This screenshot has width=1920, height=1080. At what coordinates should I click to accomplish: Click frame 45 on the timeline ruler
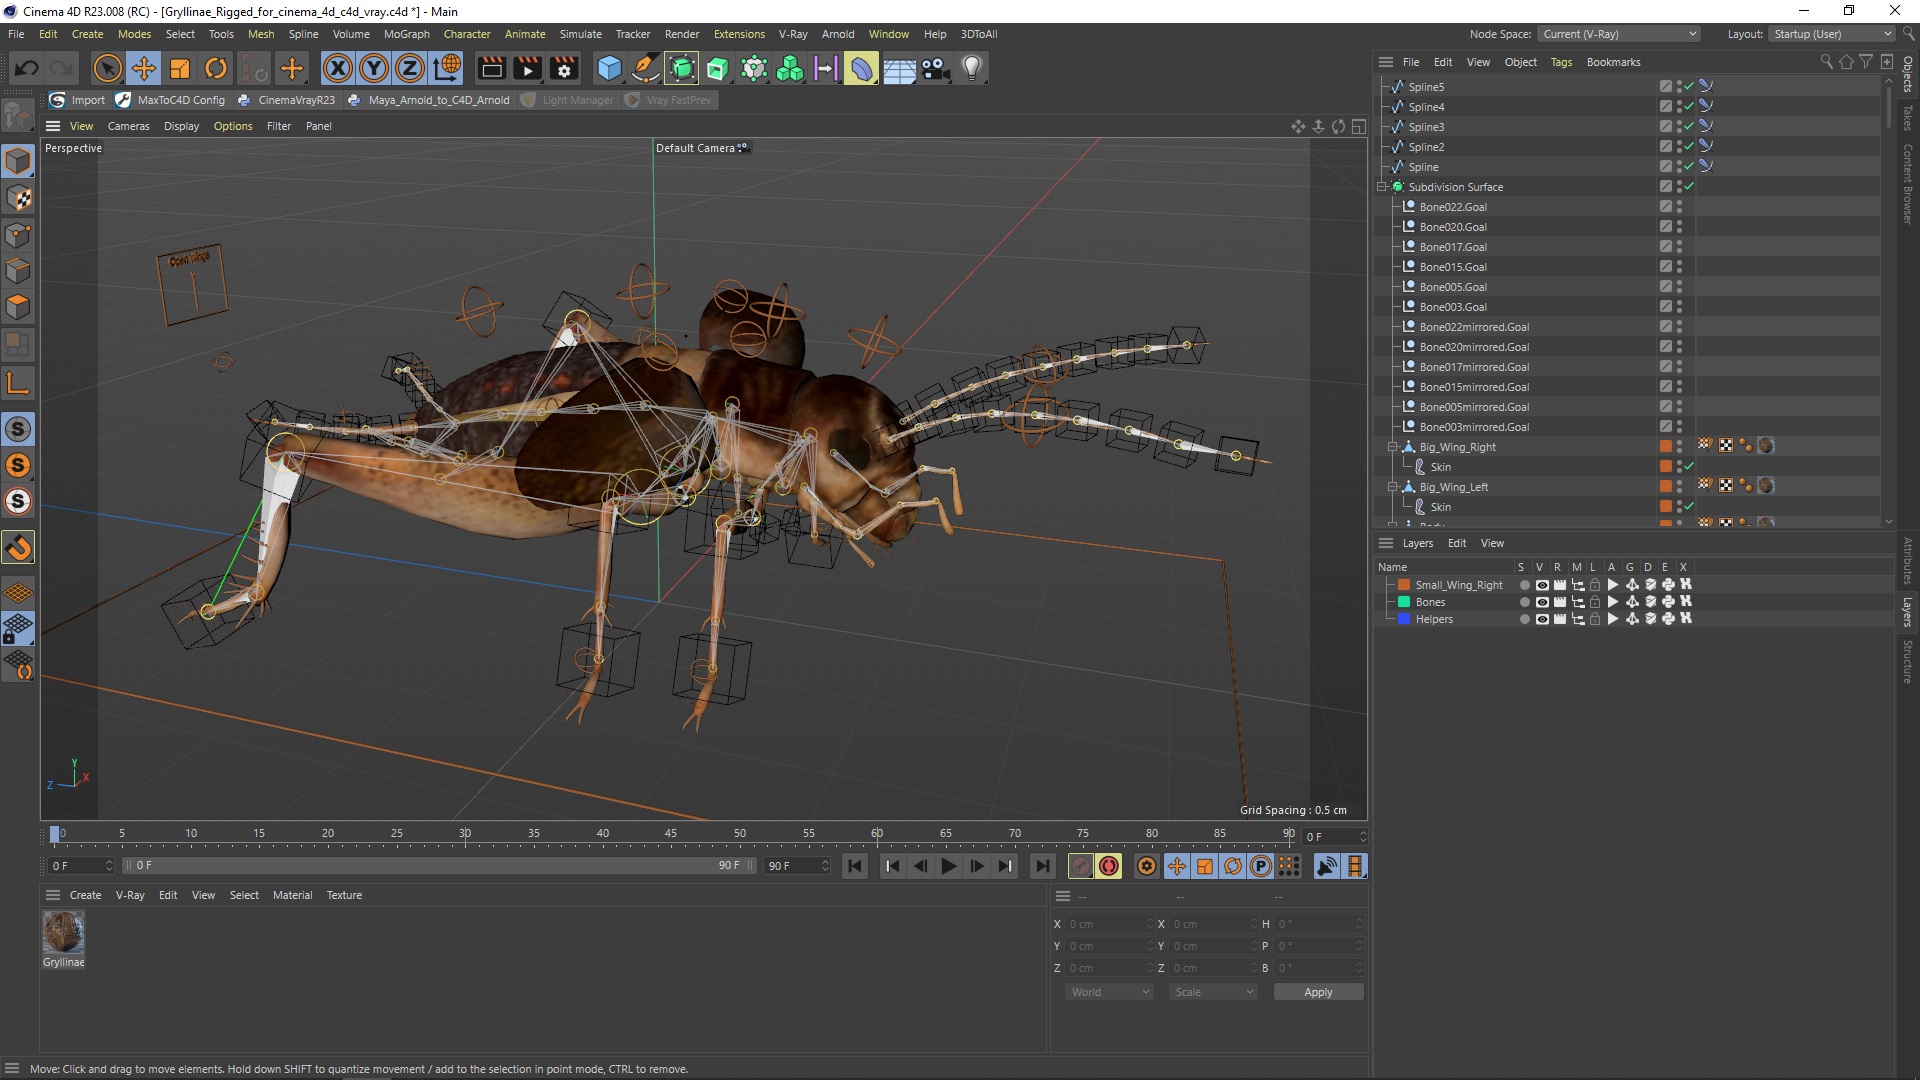pyautogui.click(x=671, y=834)
